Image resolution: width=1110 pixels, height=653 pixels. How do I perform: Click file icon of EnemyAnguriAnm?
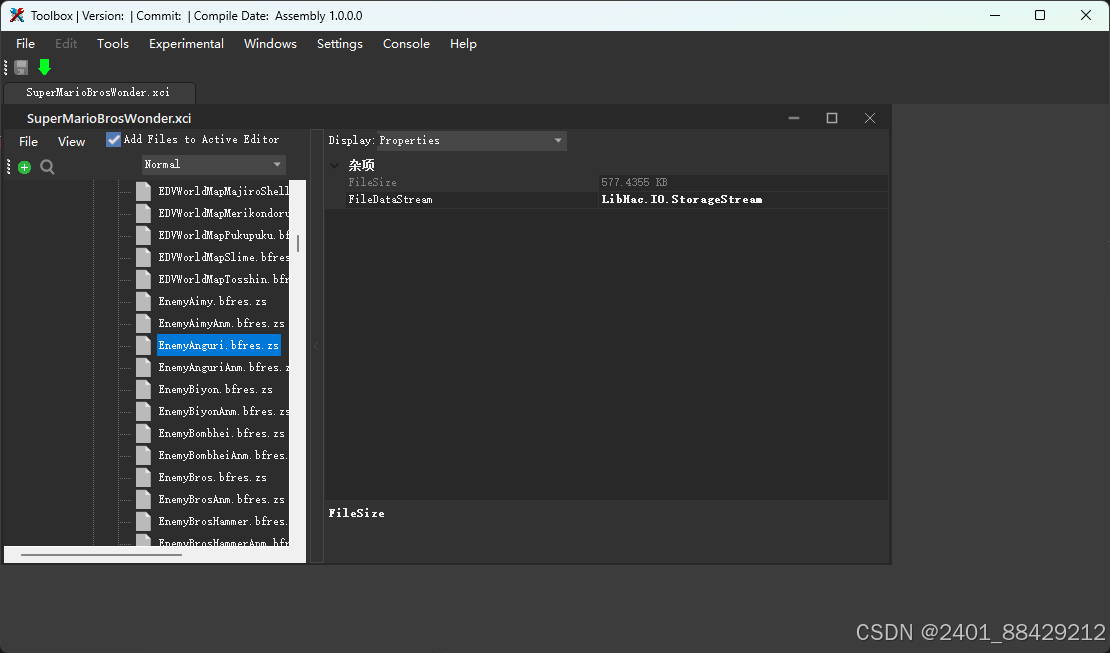[x=144, y=367]
